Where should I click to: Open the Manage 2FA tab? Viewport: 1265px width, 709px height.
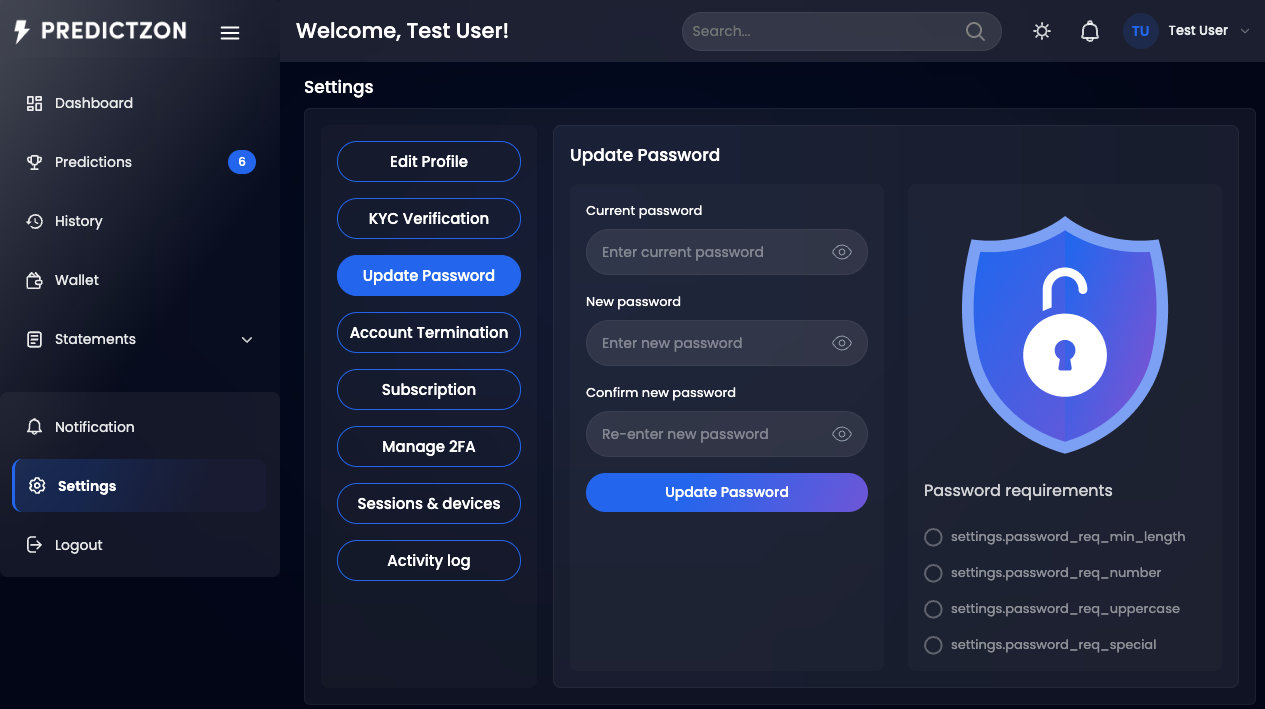click(429, 447)
